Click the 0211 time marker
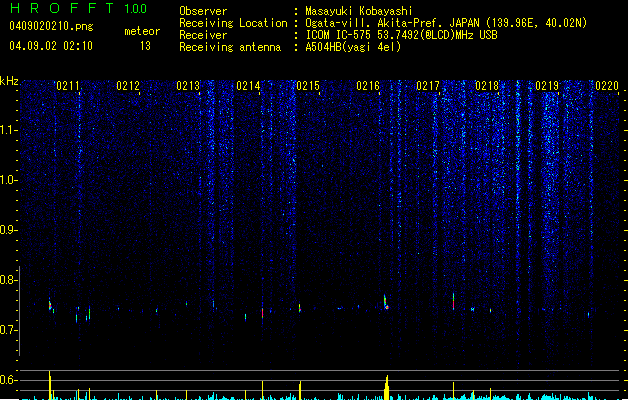Viewport: 629px width, 400px height. (68, 86)
